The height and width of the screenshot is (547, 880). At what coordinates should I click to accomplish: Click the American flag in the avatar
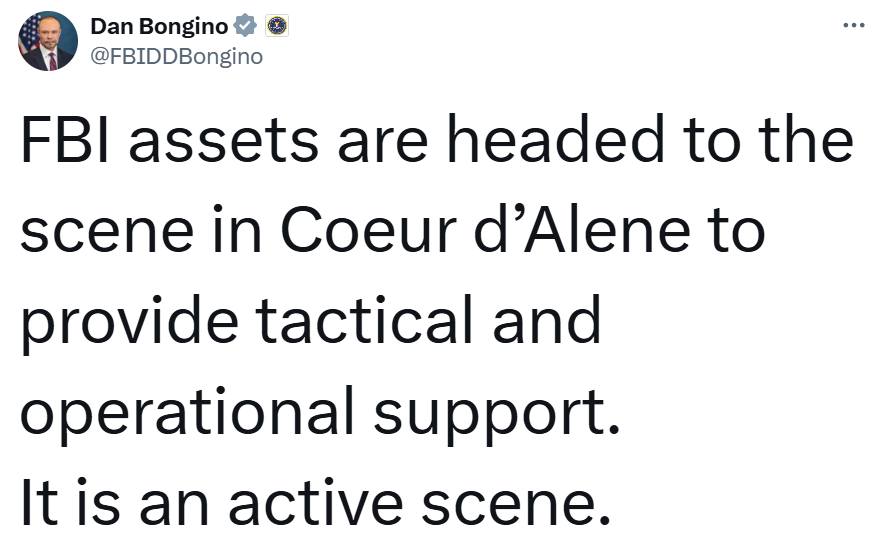click(28, 35)
